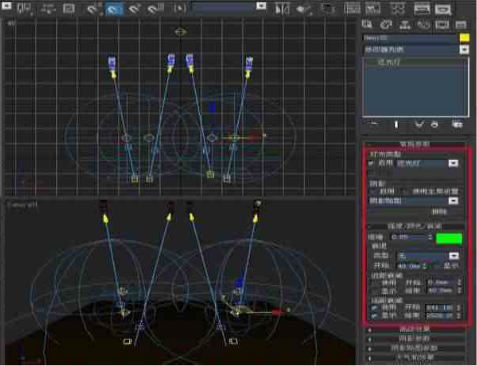
Task: Switch to the Motion panel tab
Action: click(423, 24)
